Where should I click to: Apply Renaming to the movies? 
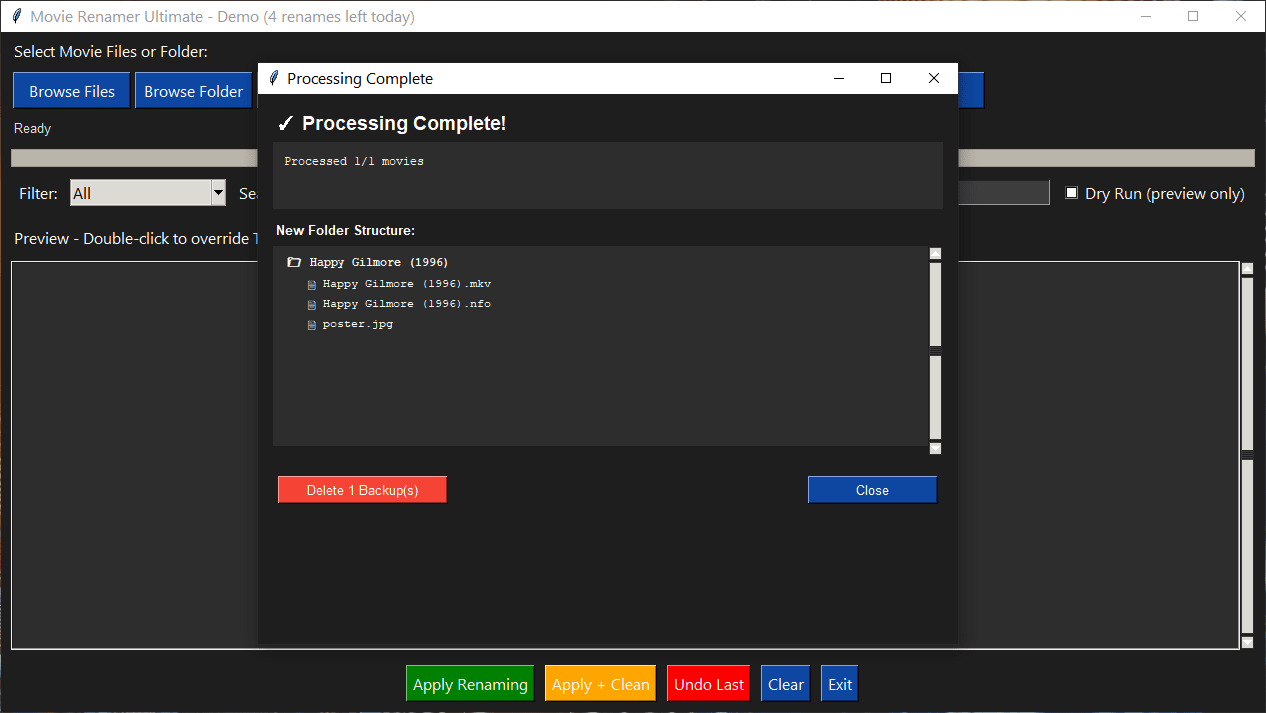click(469, 683)
